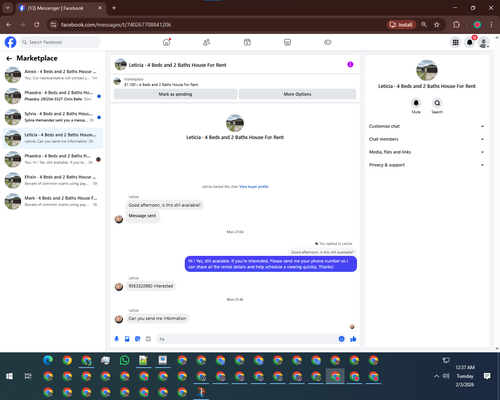Click Mark as pending button
The height and width of the screenshot is (400, 500).
pos(175,94)
